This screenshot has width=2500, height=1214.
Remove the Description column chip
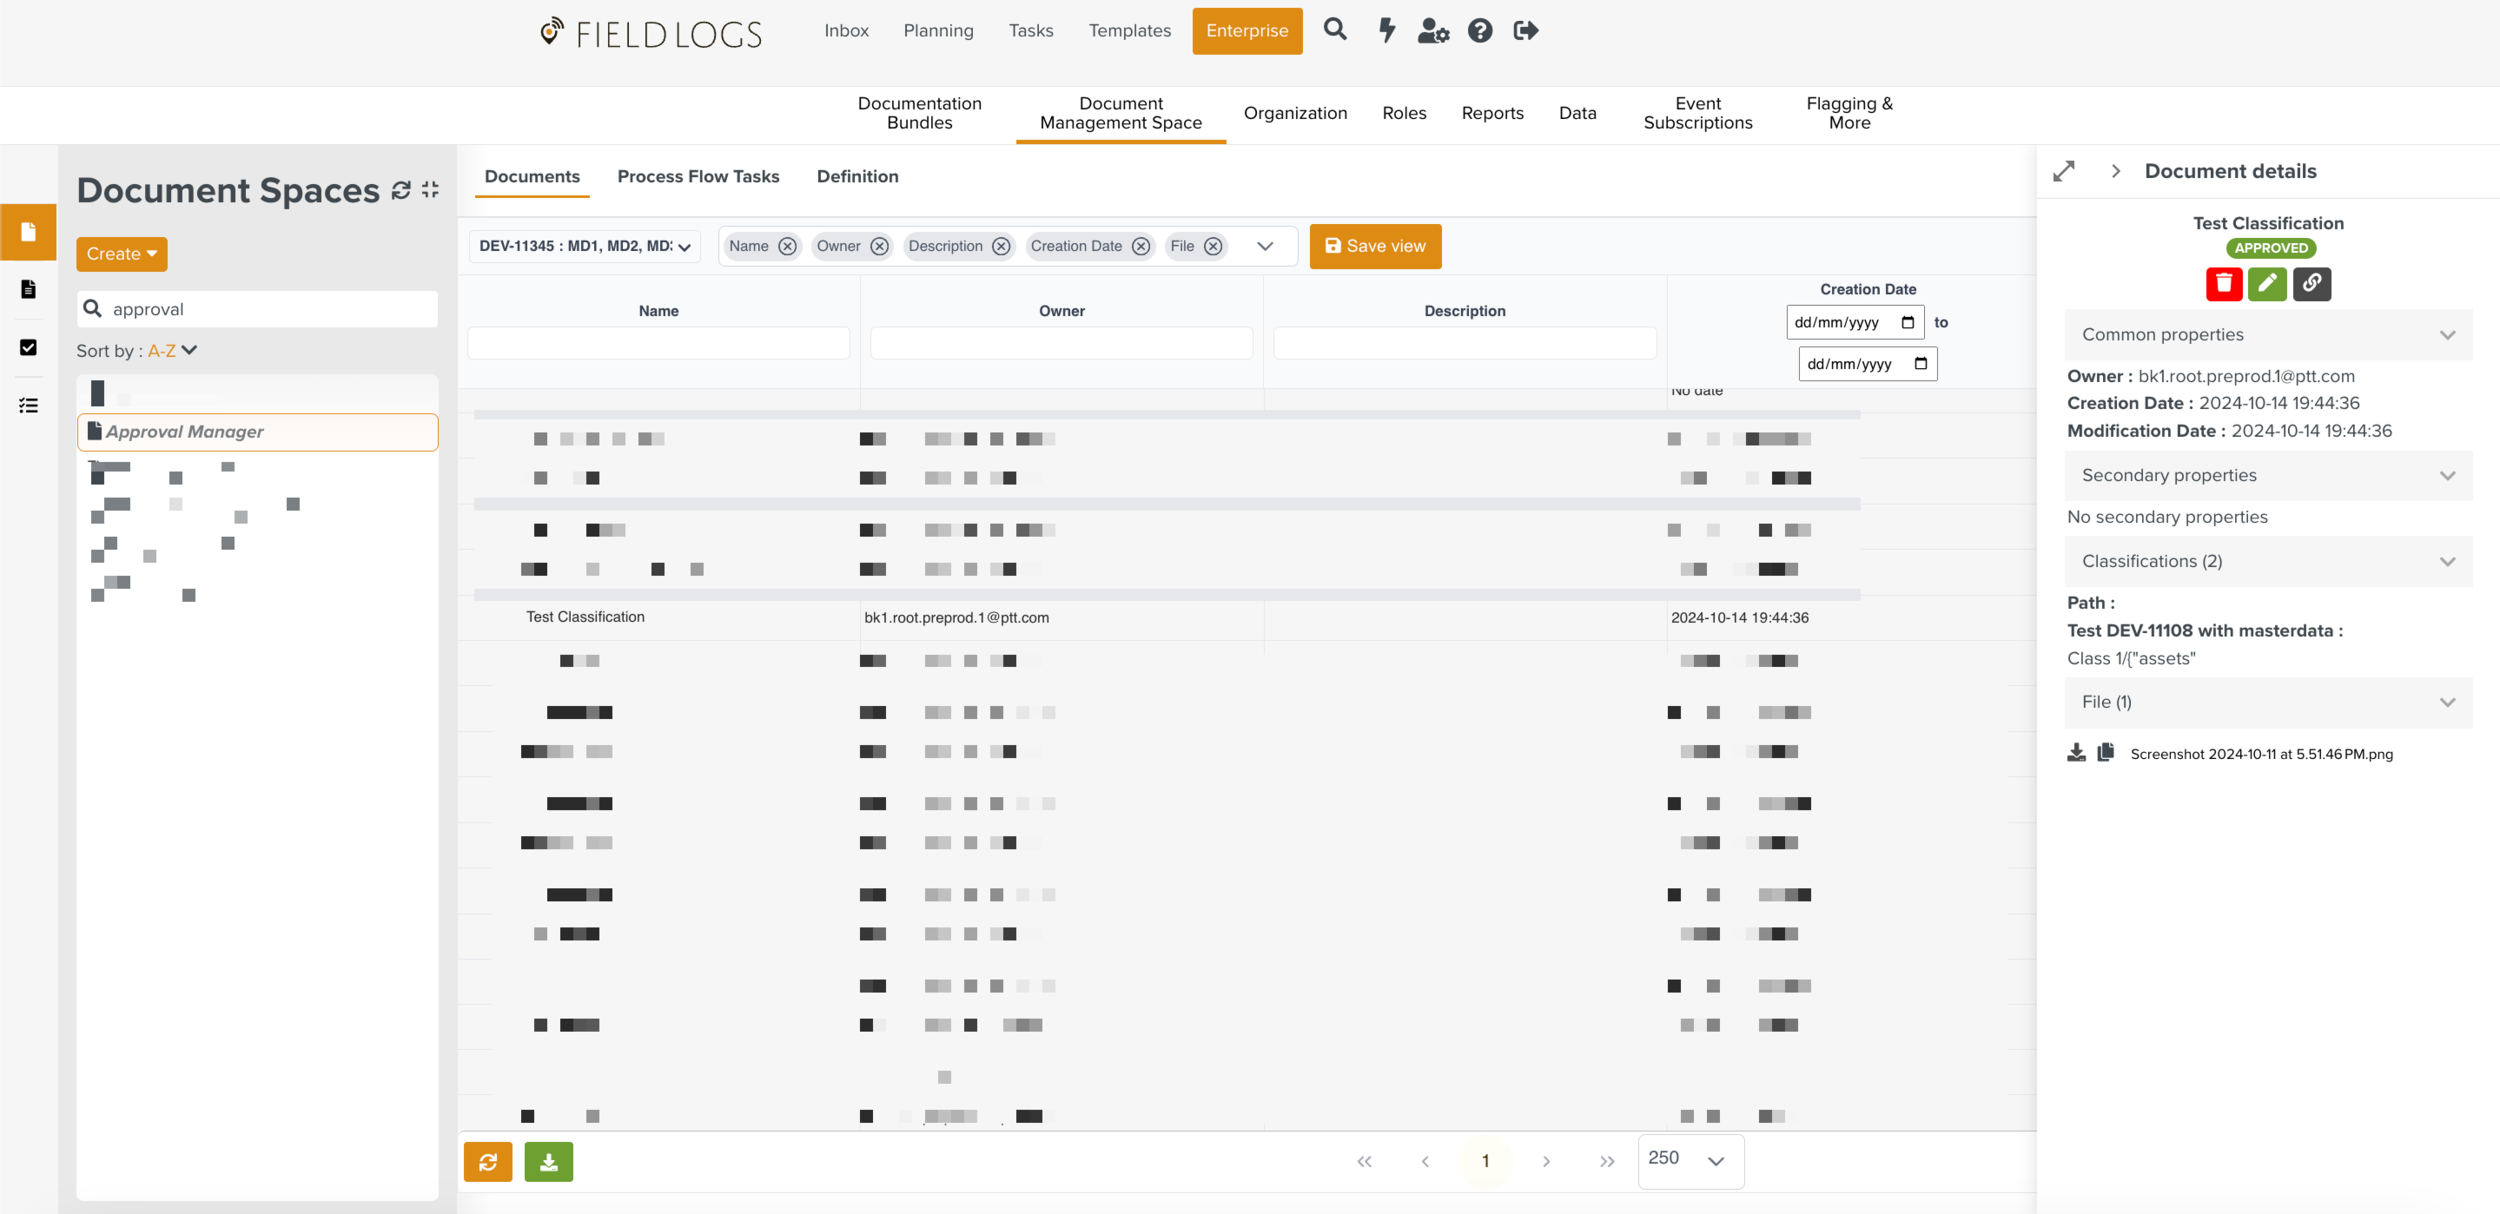click(x=1001, y=246)
